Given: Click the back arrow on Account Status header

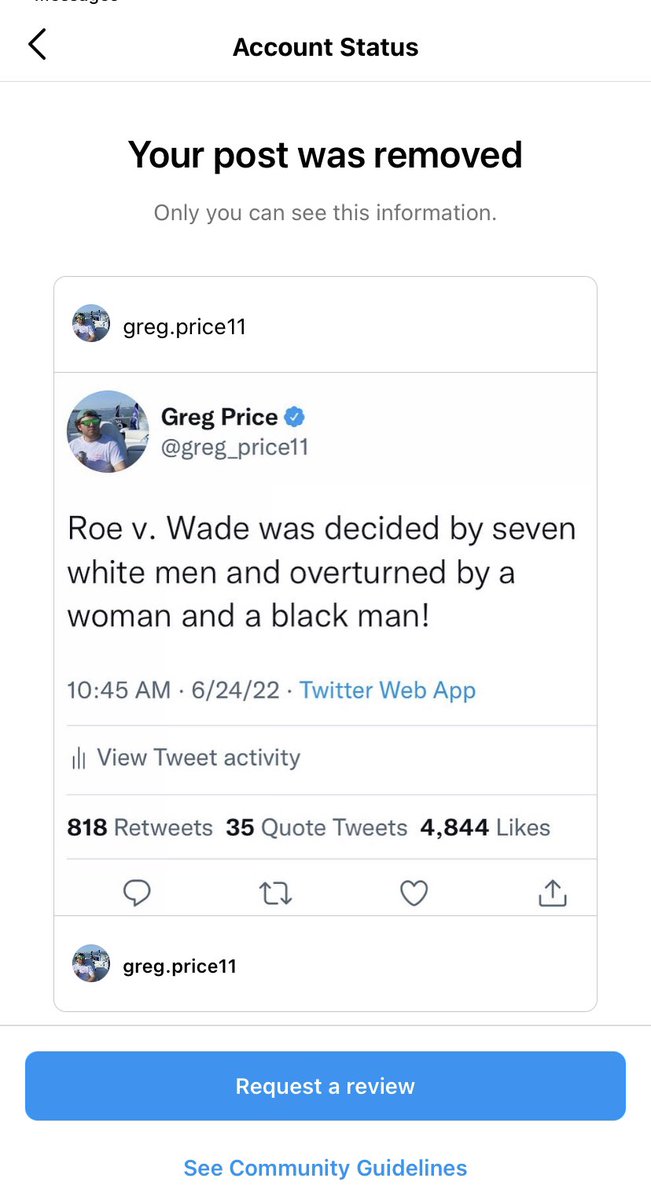Looking at the screenshot, I should [x=39, y=44].
